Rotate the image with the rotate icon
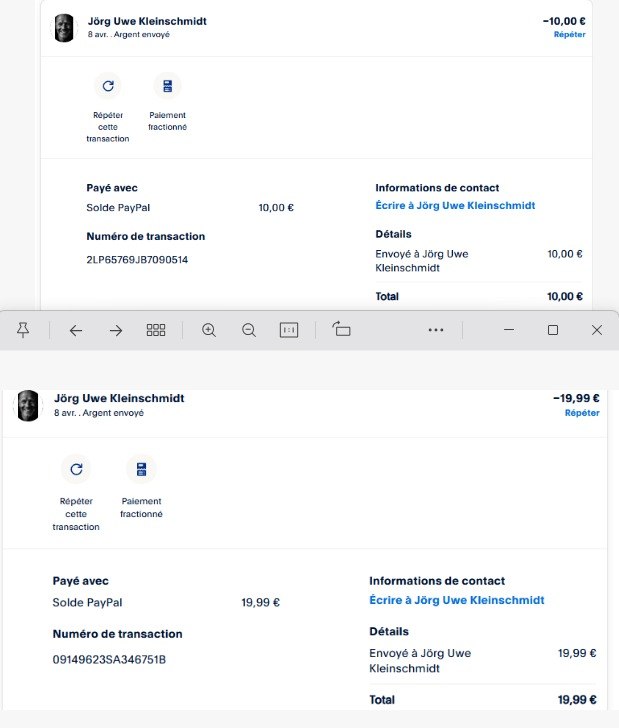619x728 pixels. 341,329
